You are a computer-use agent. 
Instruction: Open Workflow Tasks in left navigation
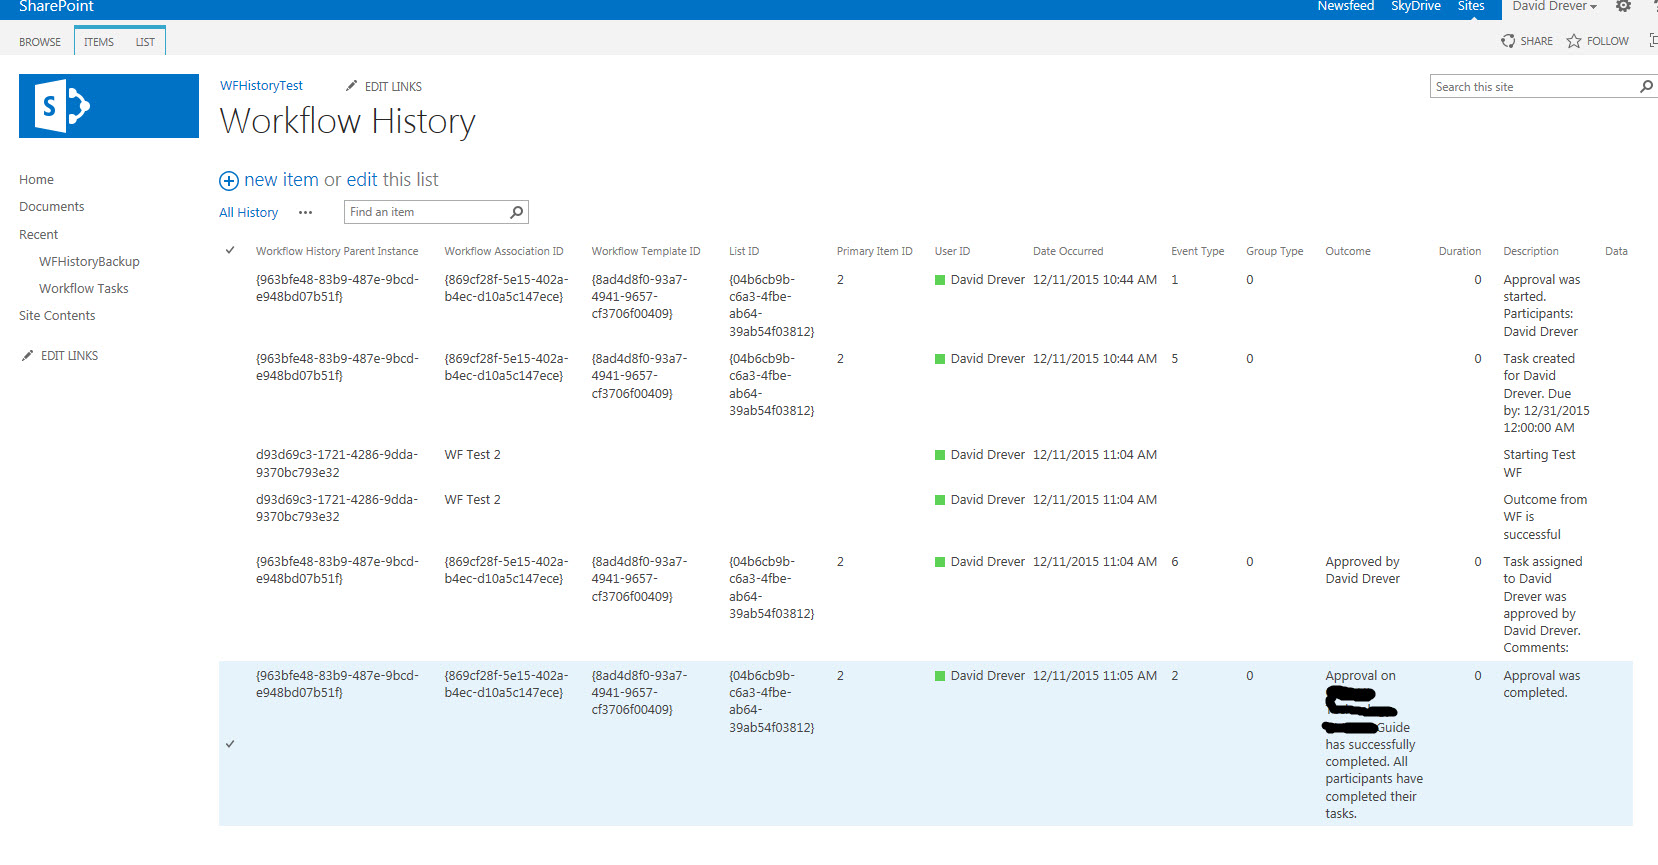[x=83, y=289]
